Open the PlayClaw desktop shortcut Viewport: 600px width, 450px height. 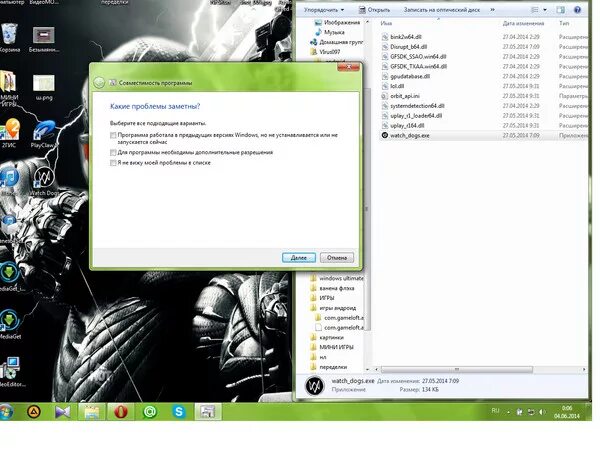pyautogui.click(x=43, y=134)
